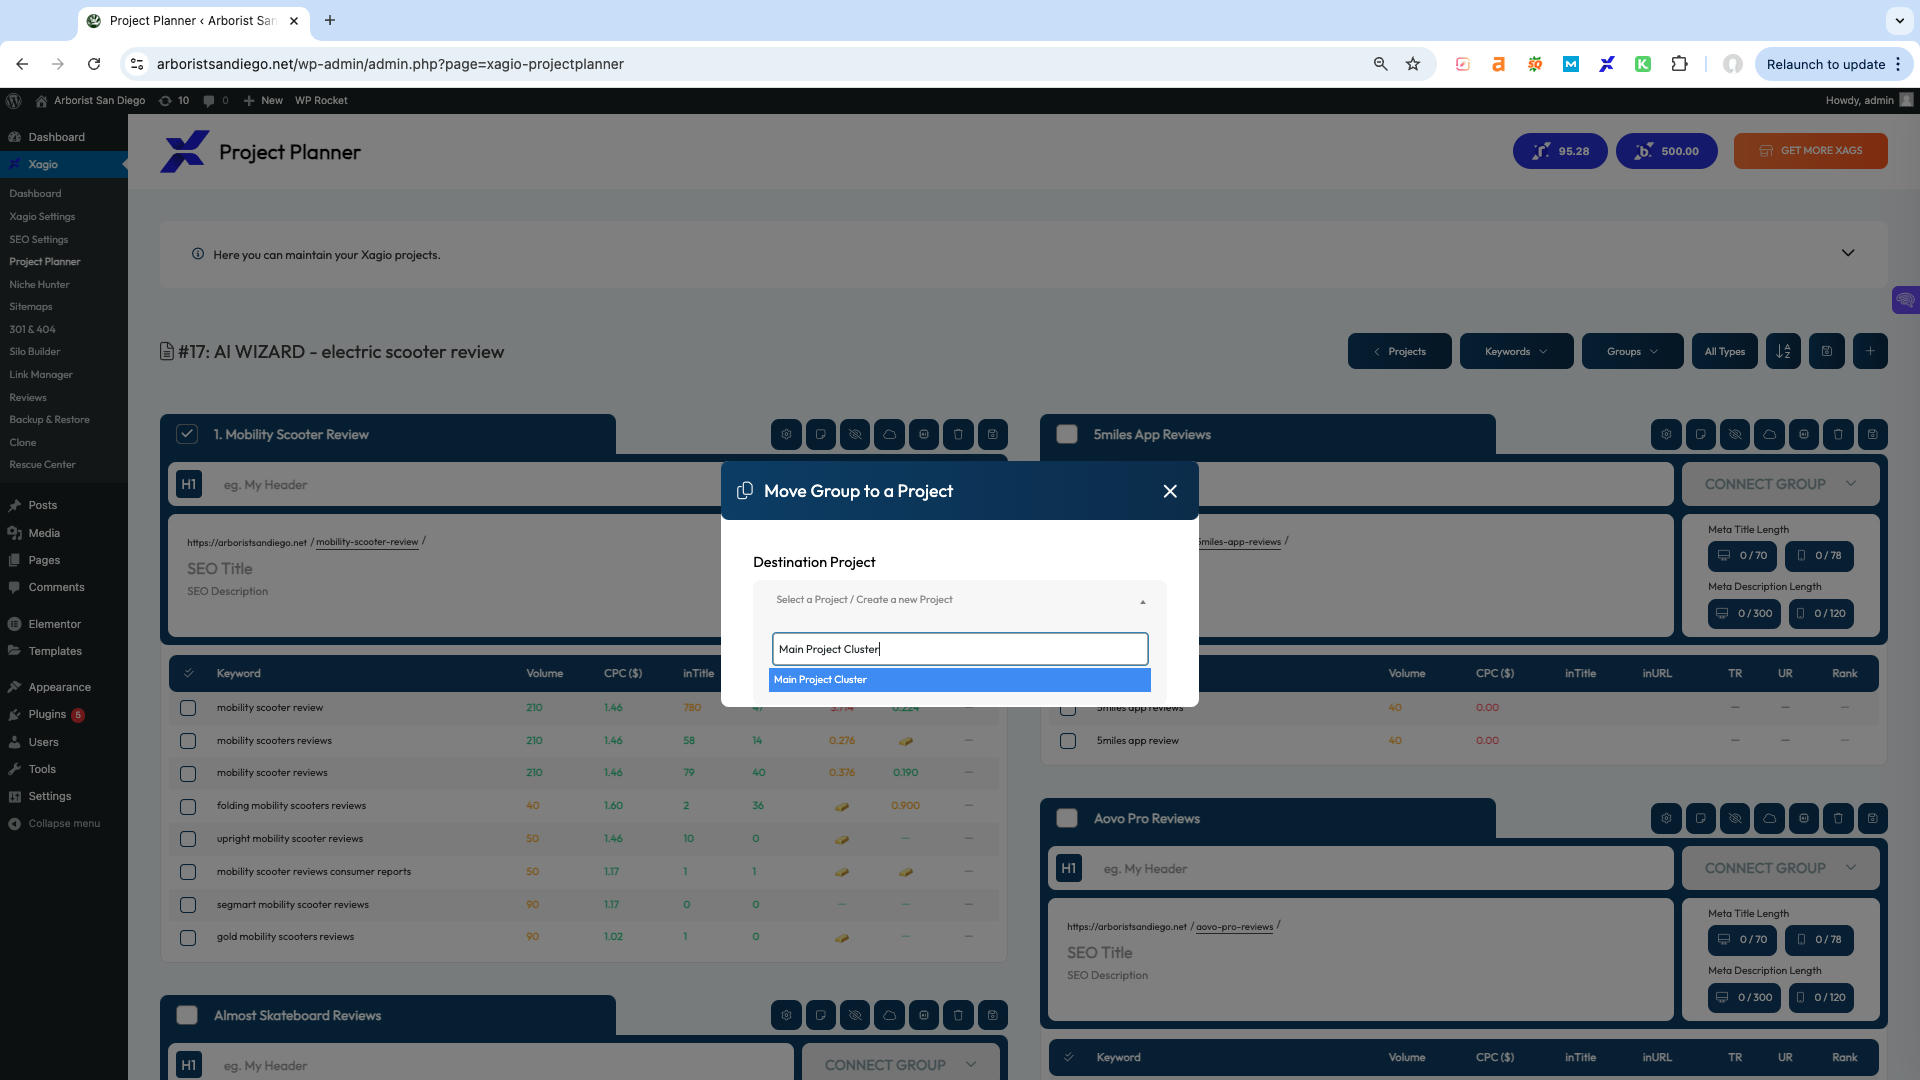Open Chrome extensions puzzle icon

pyautogui.click(x=1680, y=64)
